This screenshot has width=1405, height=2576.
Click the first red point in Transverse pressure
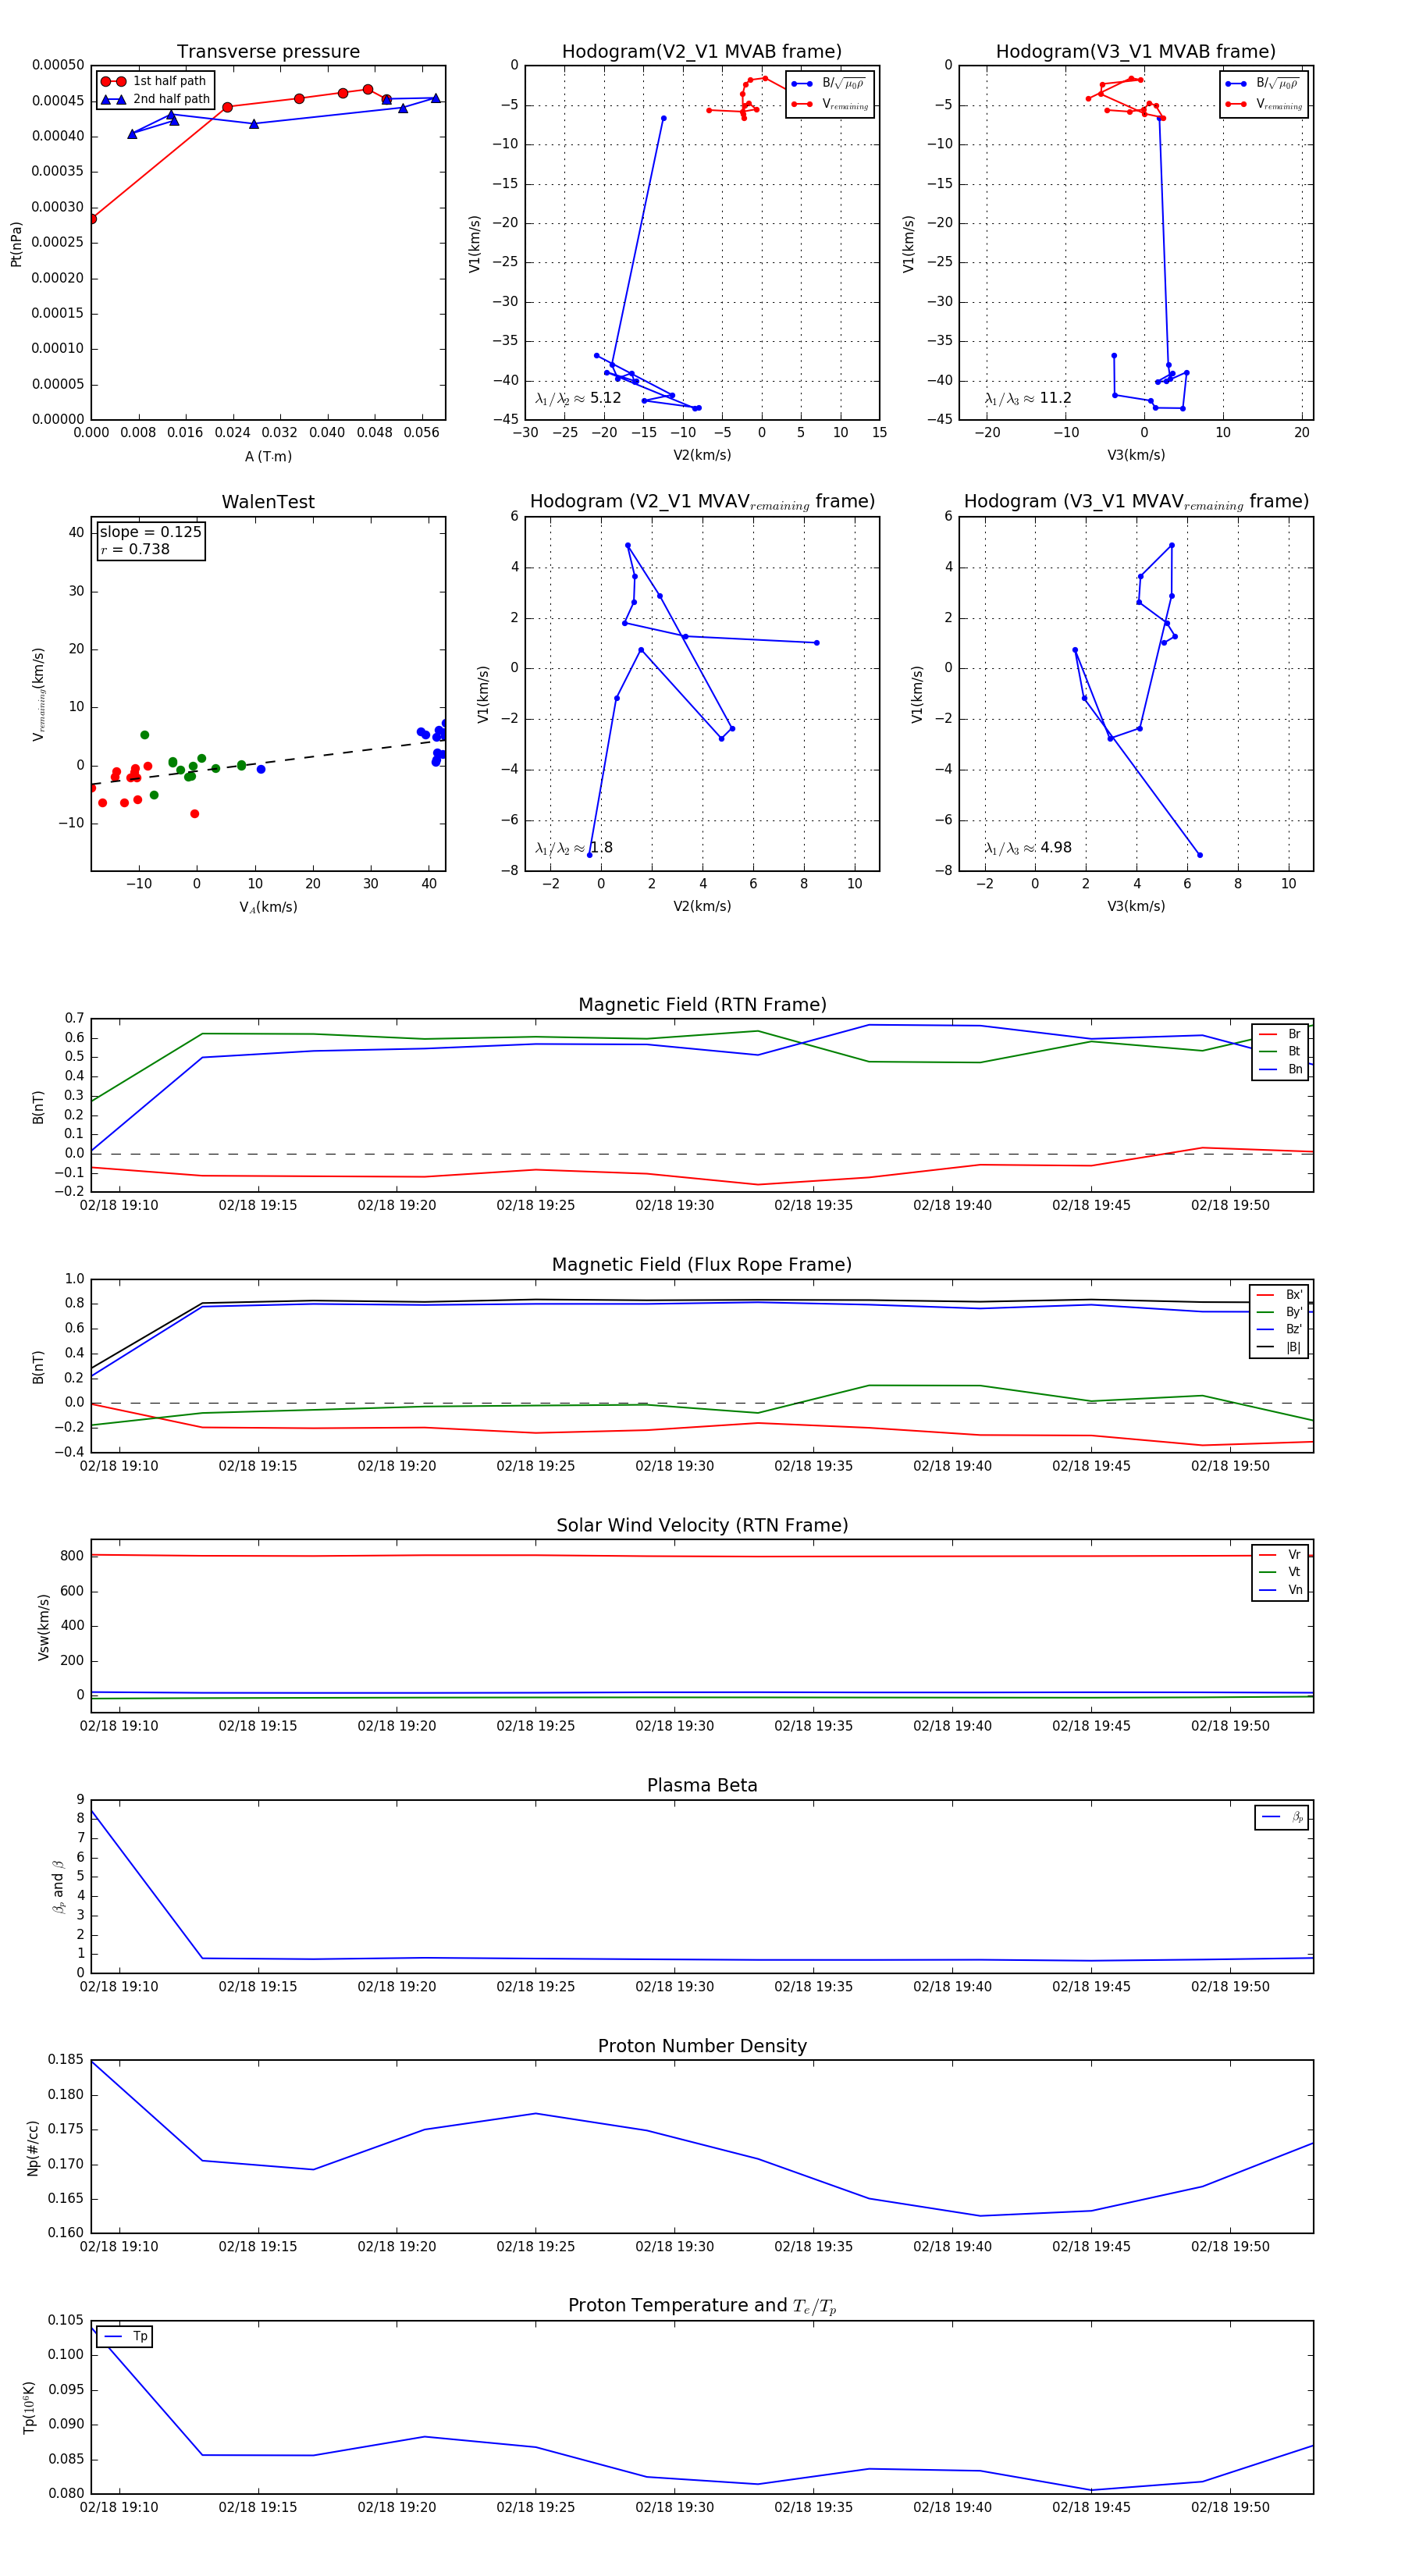point(92,219)
